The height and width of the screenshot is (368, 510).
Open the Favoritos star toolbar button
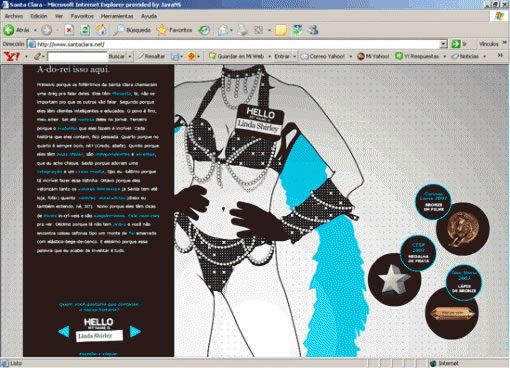click(174, 30)
